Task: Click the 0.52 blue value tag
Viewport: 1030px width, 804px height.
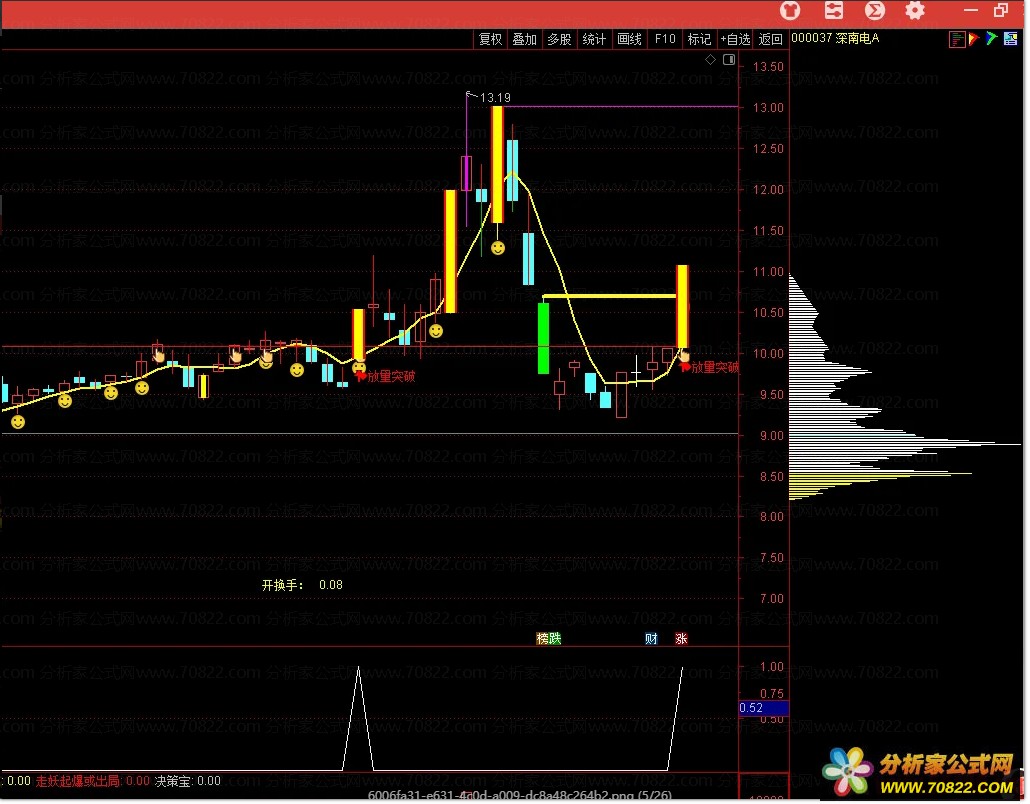Action: click(763, 708)
